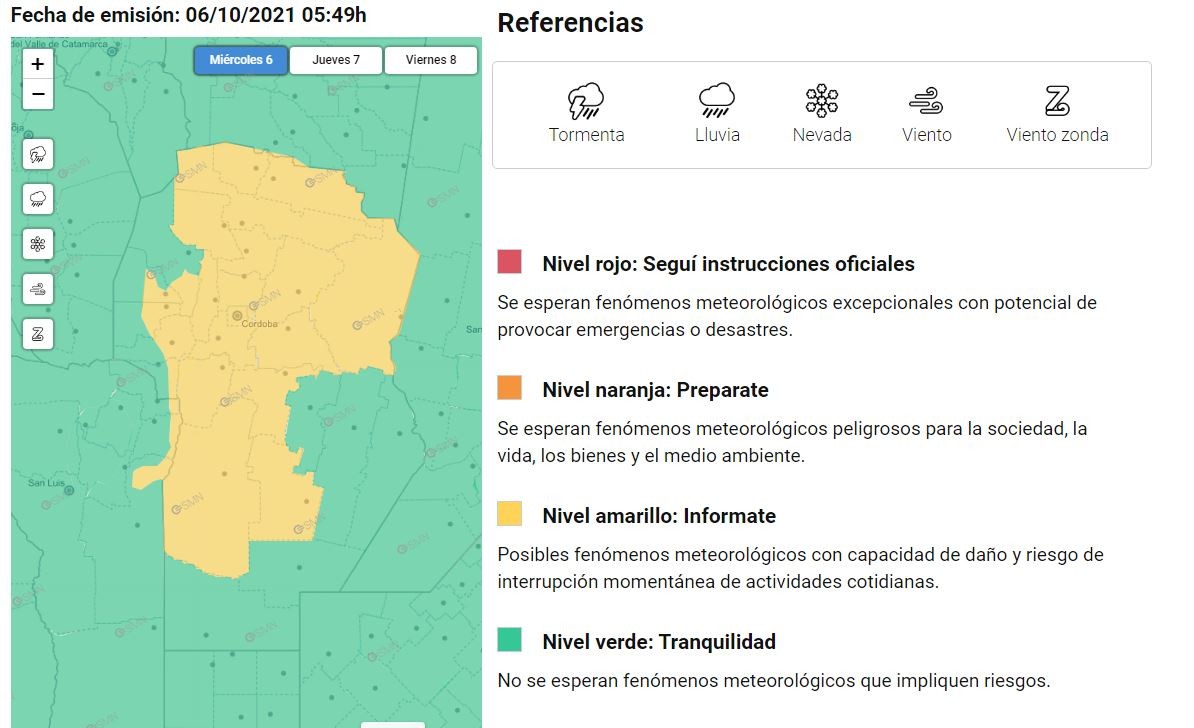Toggle the storm filter on the map sidebar
The image size is (1194, 728).
[x=37, y=153]
